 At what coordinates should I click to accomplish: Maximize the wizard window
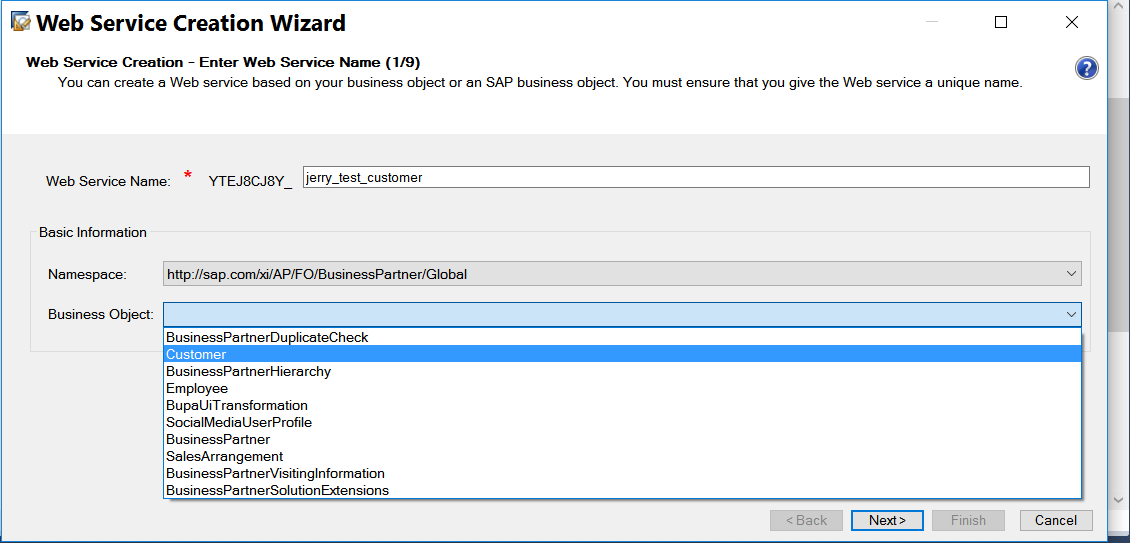[1000, 22]
